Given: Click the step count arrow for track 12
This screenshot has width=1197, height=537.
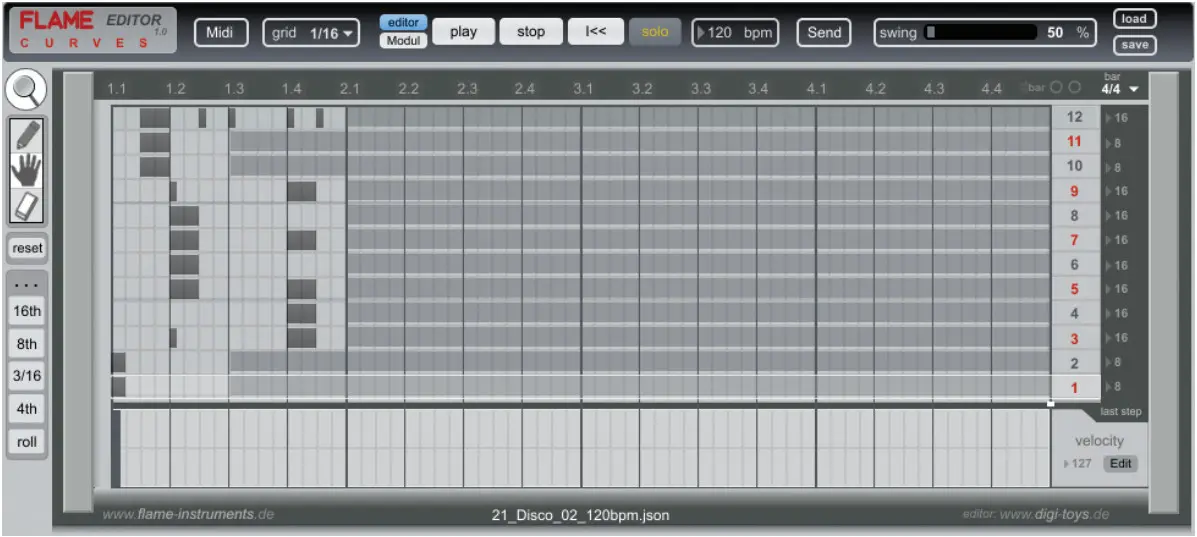Looking at the screenshot, I should click(1109, 118).
